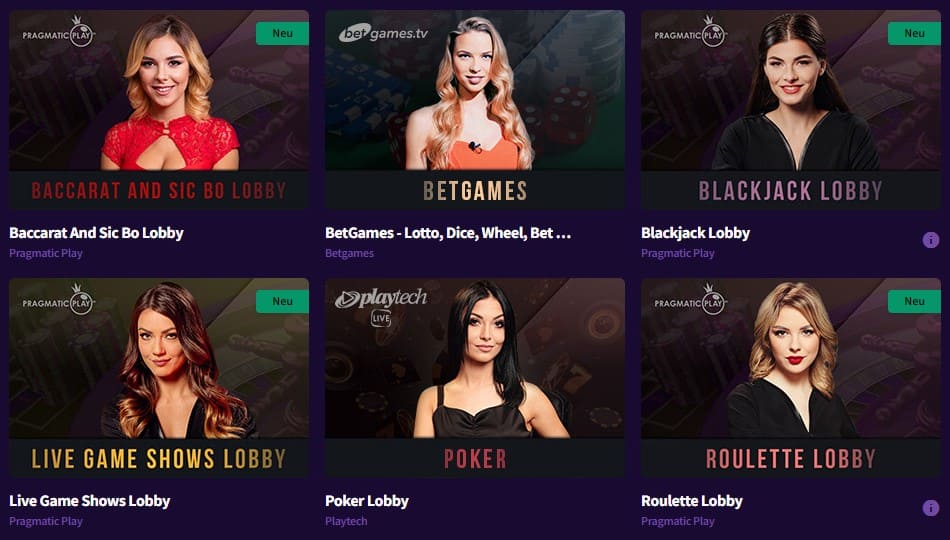The width and height of the screenshot is (950, 540).
Task: Open the BetGames game thumbnail
Action: [x=475, y=110]
